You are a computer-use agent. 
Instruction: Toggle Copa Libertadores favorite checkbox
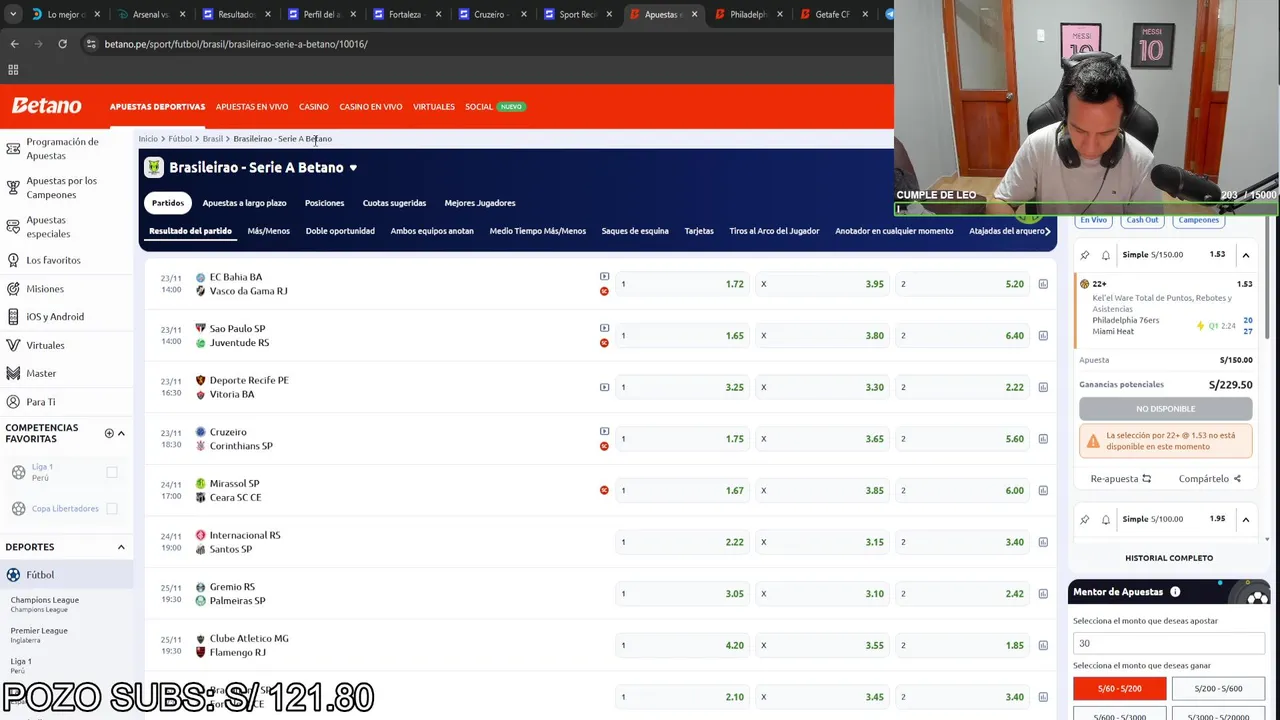(x=112, y=508)
